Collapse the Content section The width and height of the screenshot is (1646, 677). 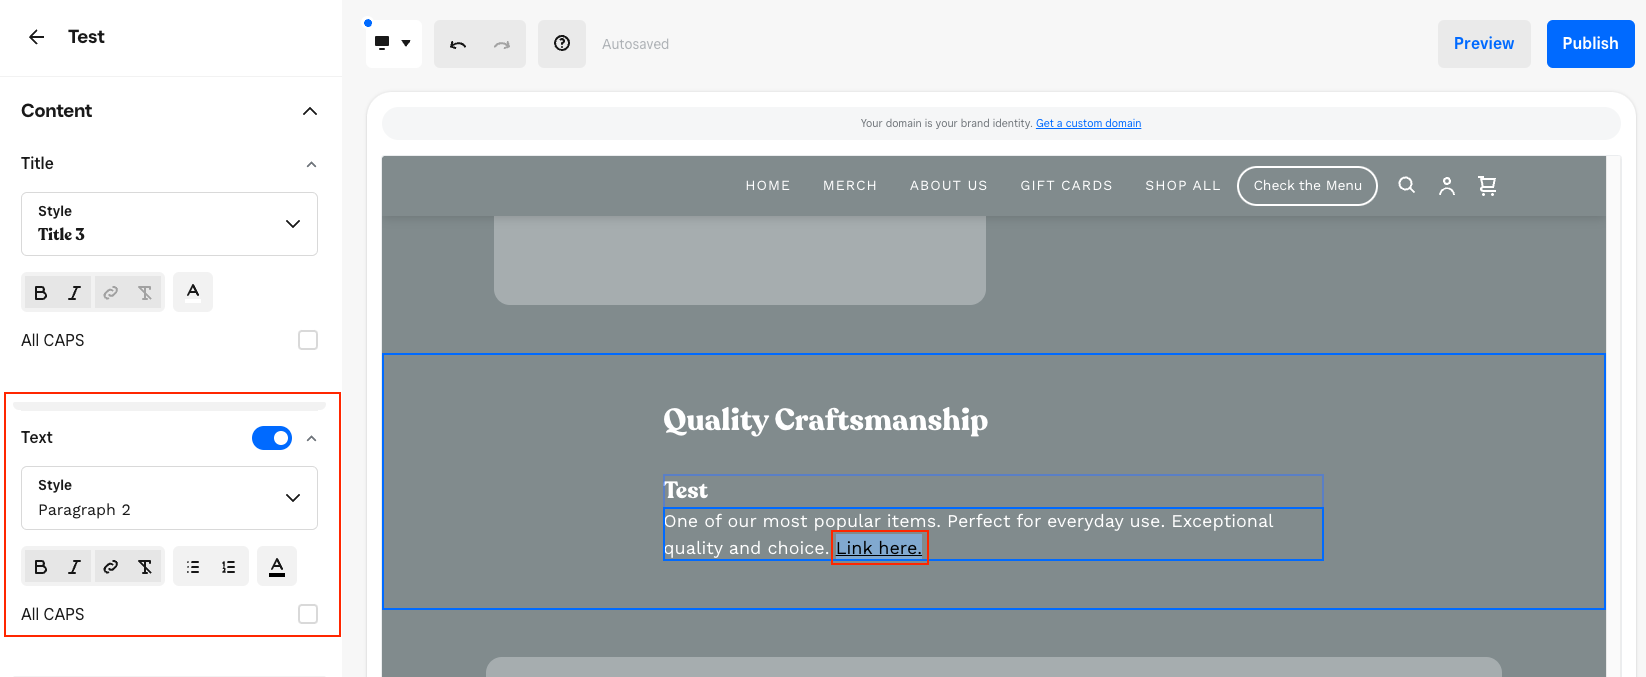coord(310,111)
